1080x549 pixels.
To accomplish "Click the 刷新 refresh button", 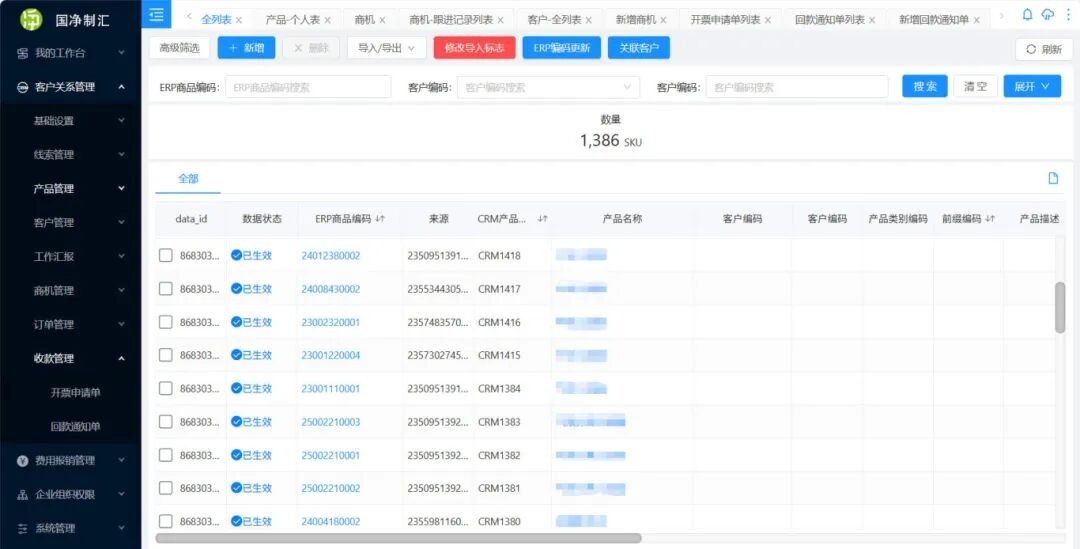I will point(1043,49).
